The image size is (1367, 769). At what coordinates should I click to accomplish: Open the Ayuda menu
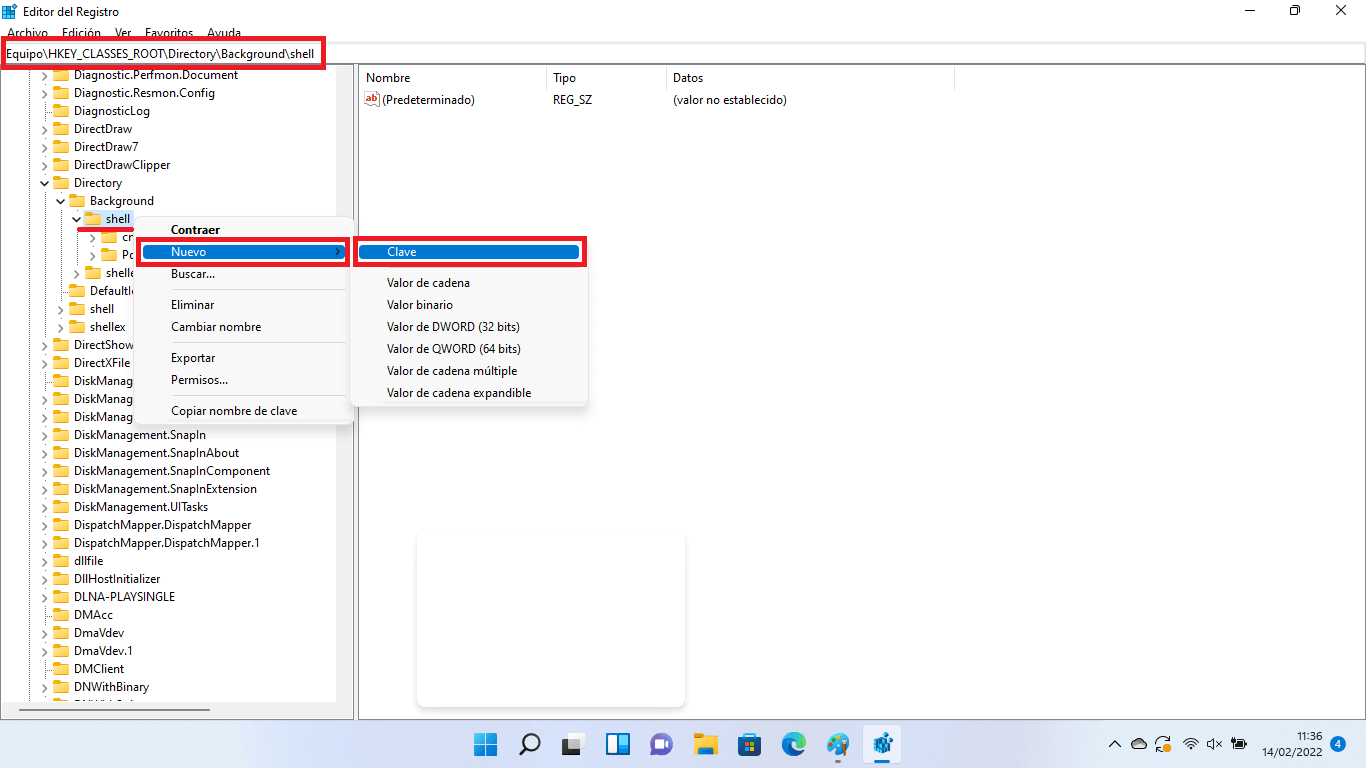pos(224,33)
